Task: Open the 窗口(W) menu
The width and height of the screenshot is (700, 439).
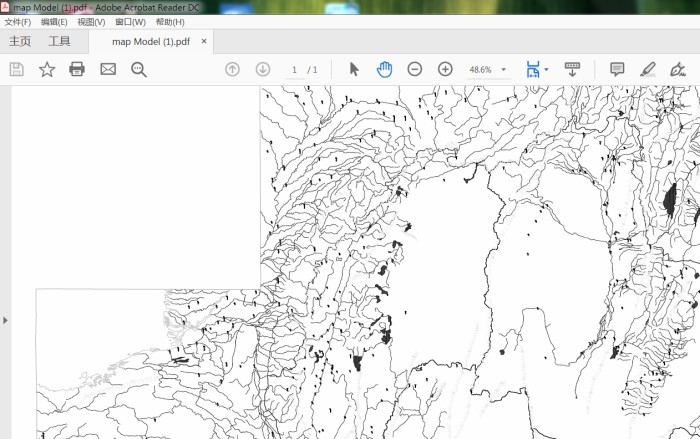Action: pyautogui.click(x=130, y=22)
